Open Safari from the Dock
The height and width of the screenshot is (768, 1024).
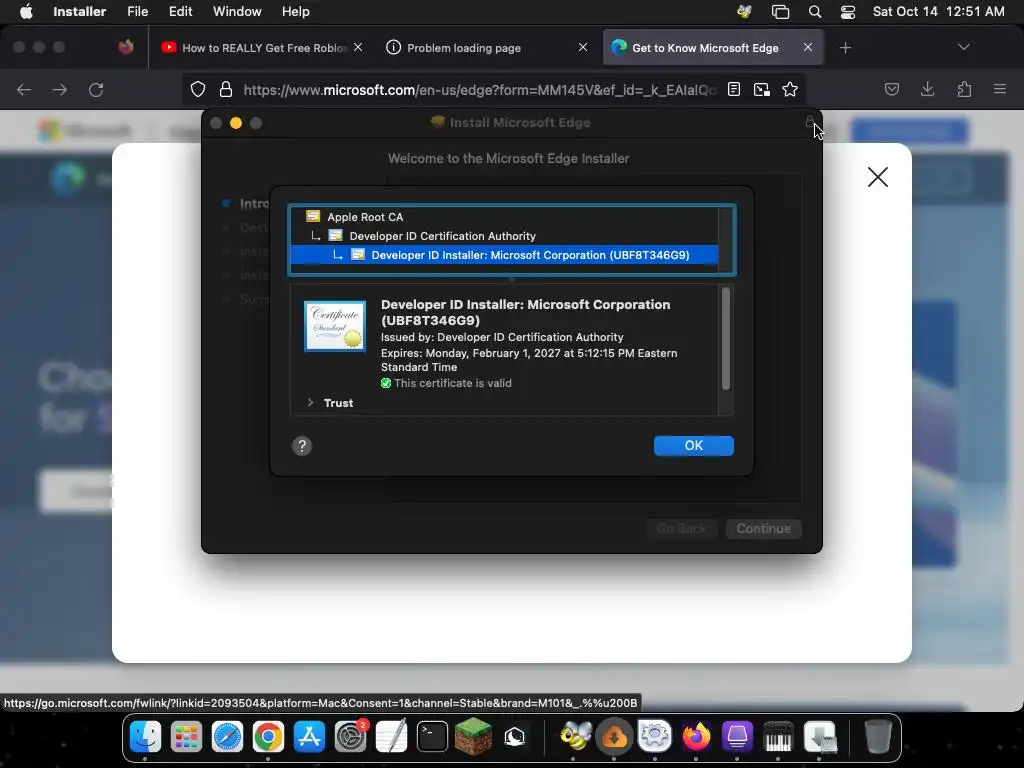pyautogui.click(x=227, y=737)
